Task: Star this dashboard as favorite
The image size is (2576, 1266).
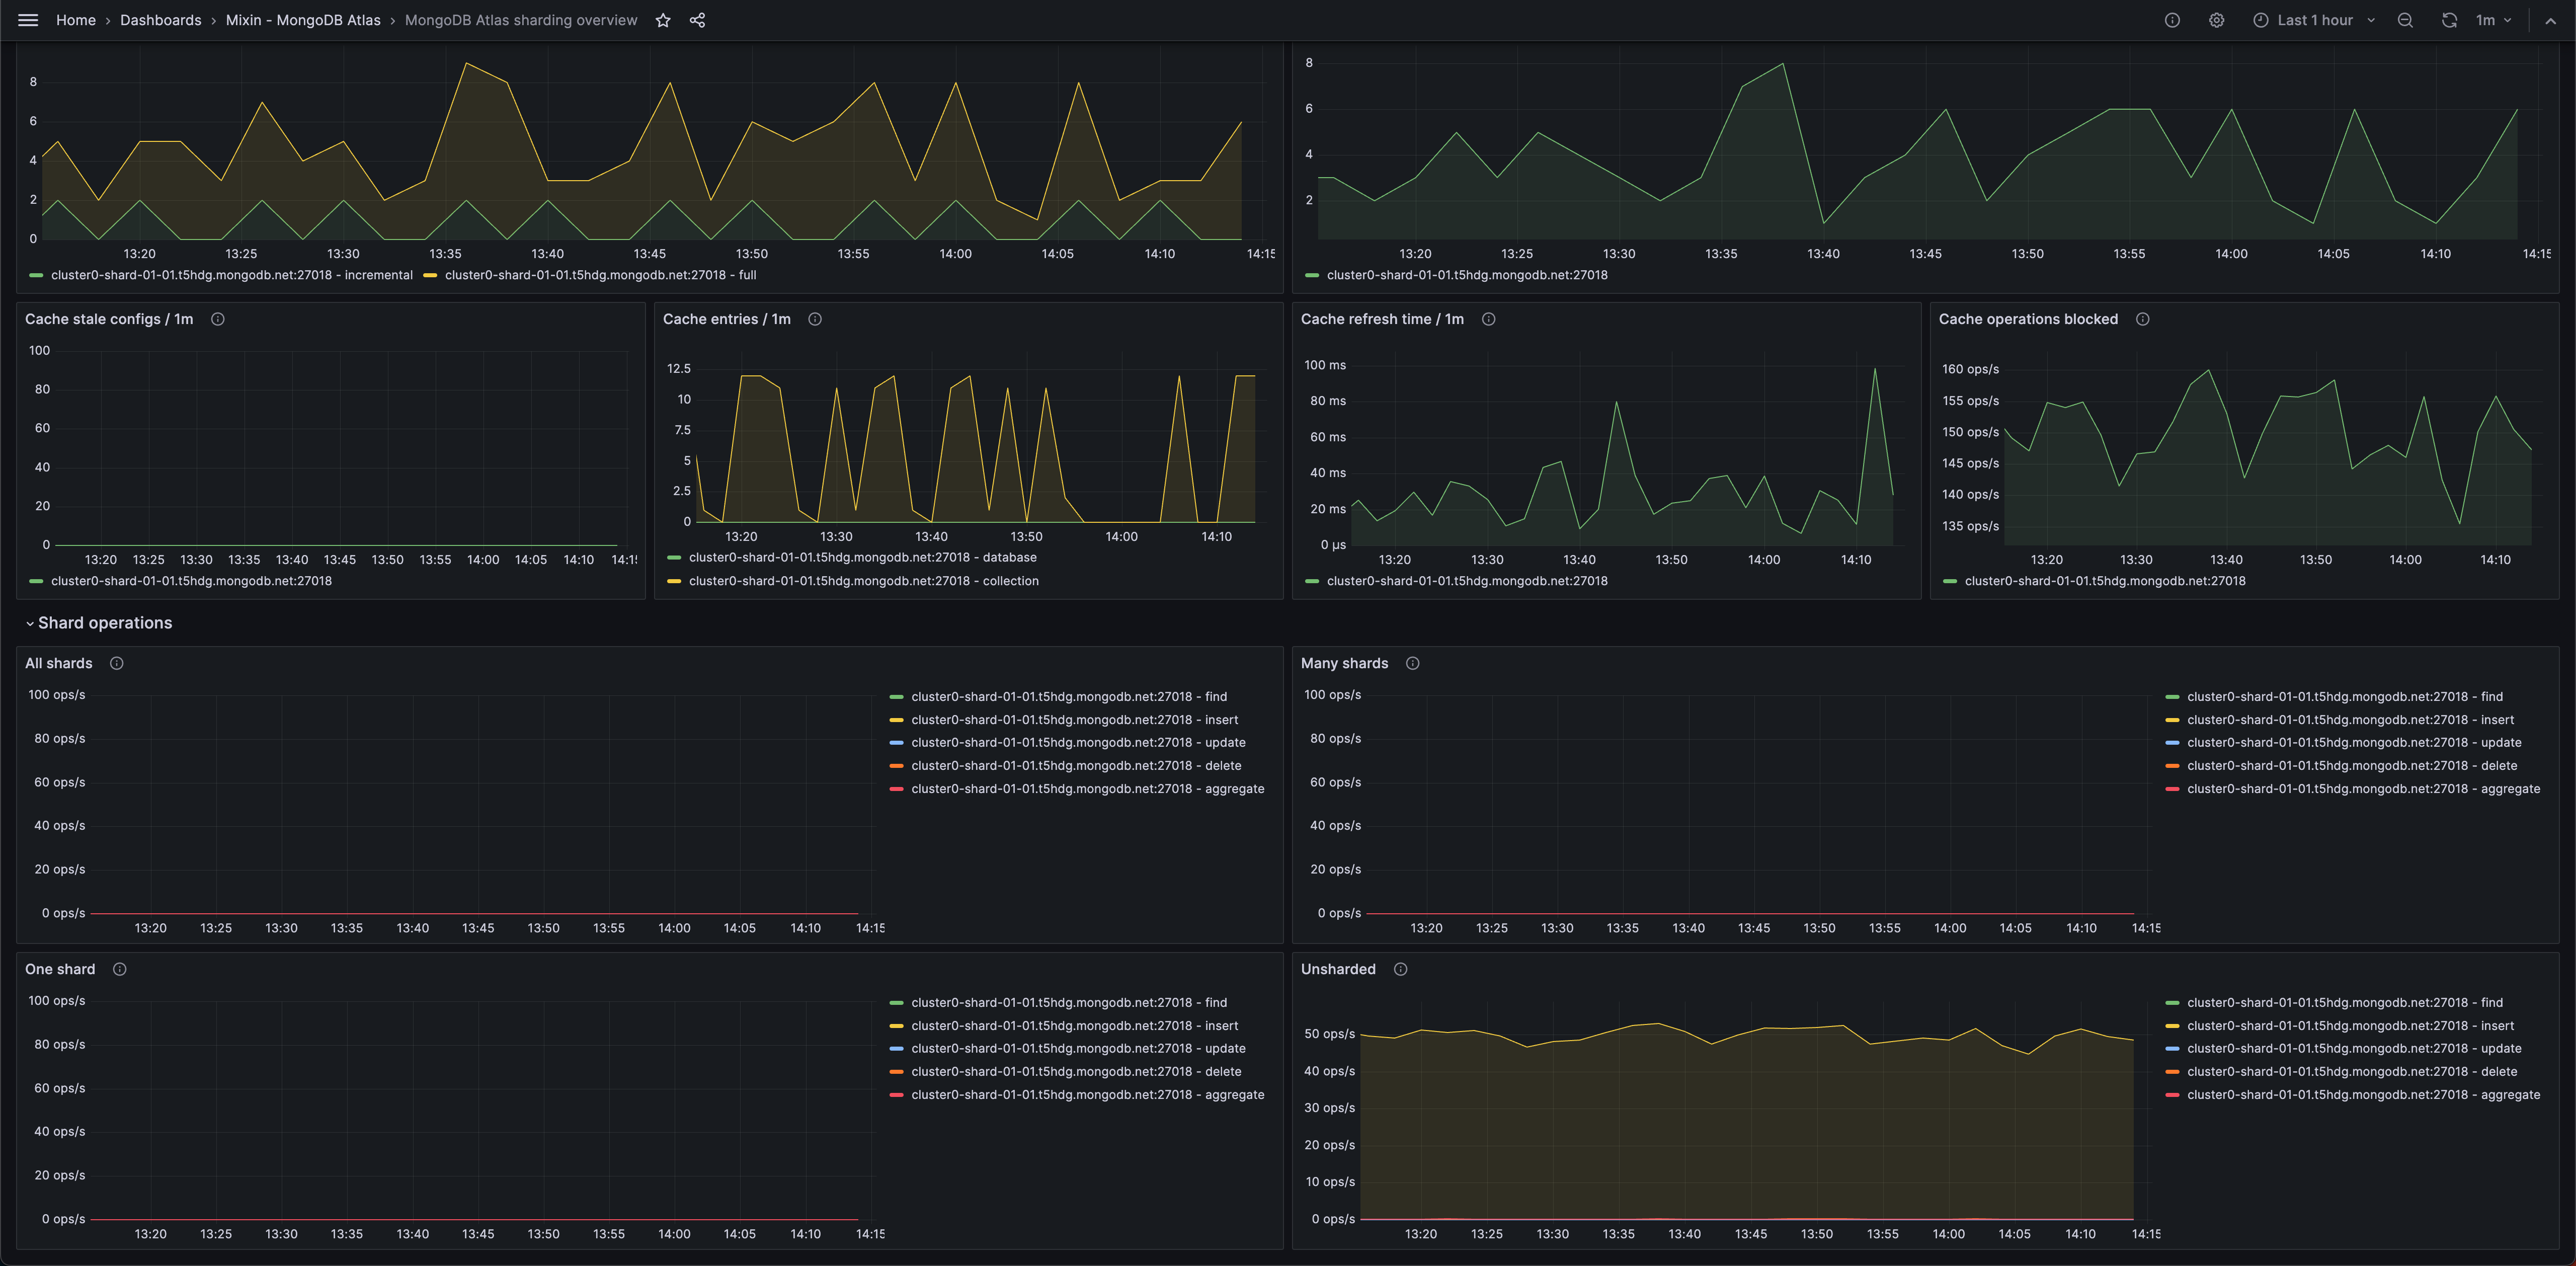Action: pyautogui.click(x=663, y=20)
